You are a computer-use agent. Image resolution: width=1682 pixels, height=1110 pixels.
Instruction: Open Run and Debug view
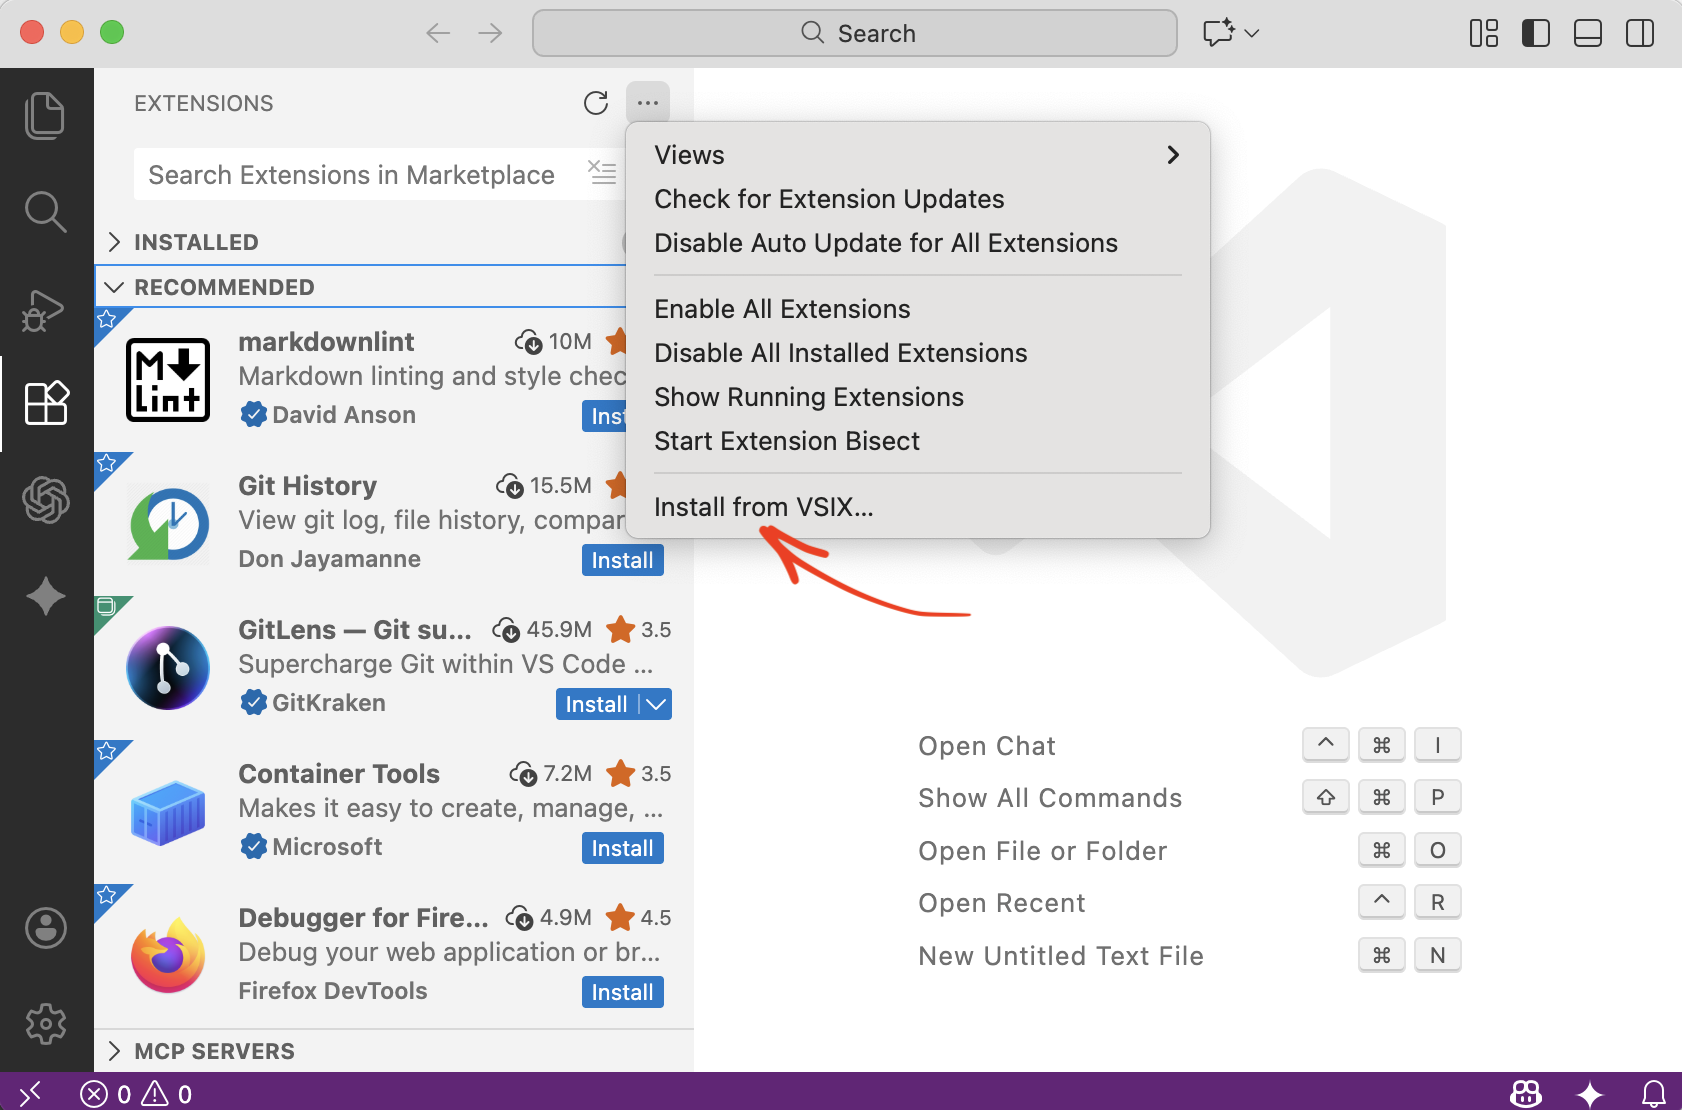pos(45,310)
